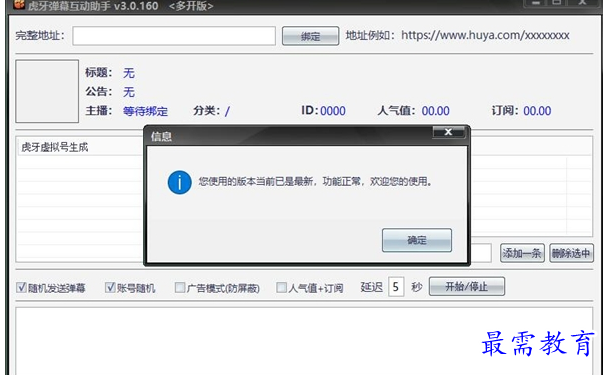The height and width of the screenshot is (375, 603).
Task: Click the 订阅 value 00.00
Action: point(537,111)
